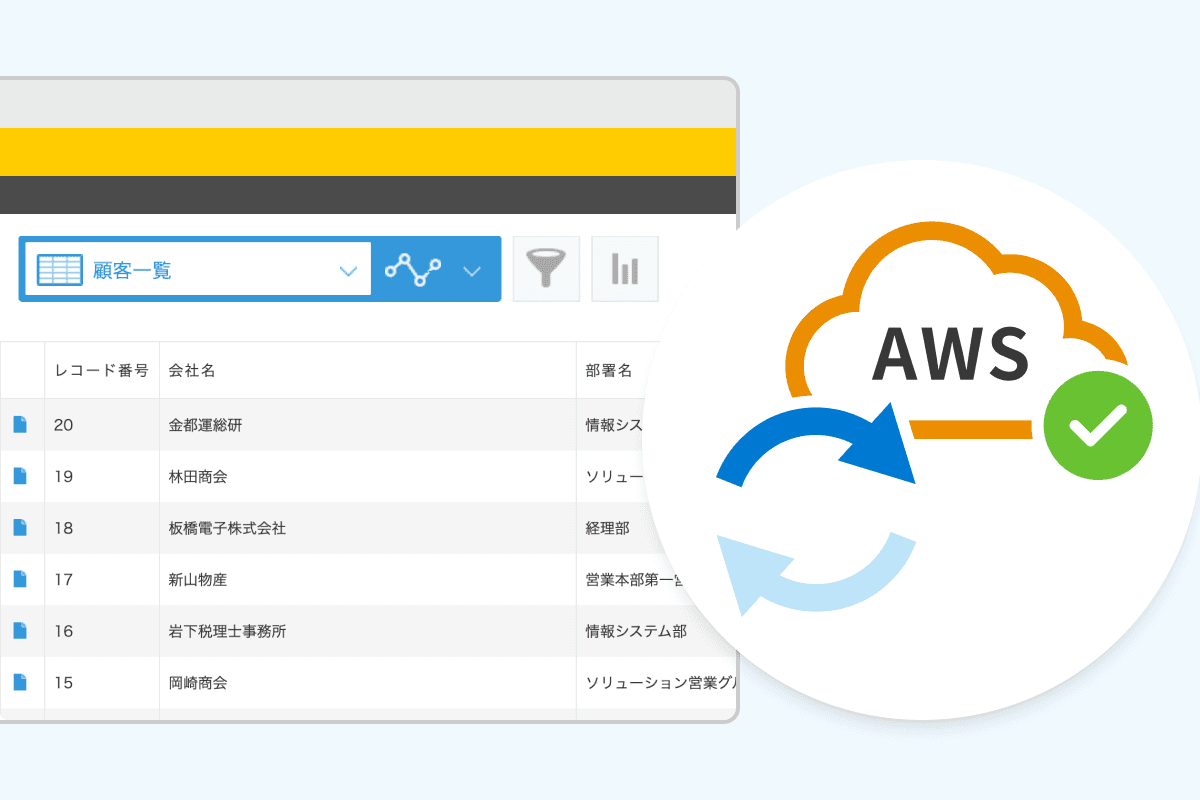1200x800 pixels.
Task: Select the 金都運総研 company cell
Action: tap(368, 425)
